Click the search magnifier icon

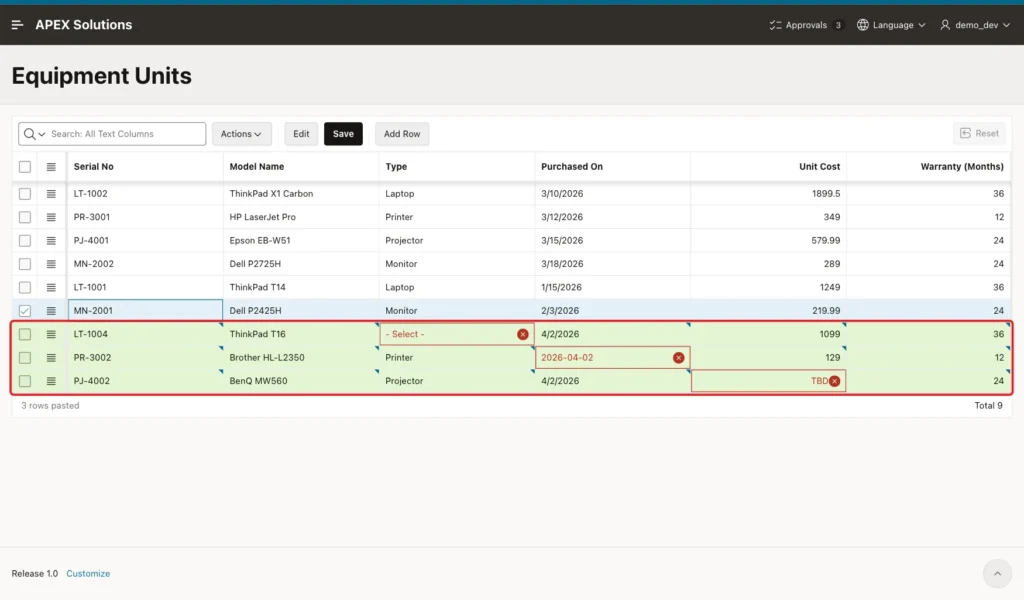(29, 134)
